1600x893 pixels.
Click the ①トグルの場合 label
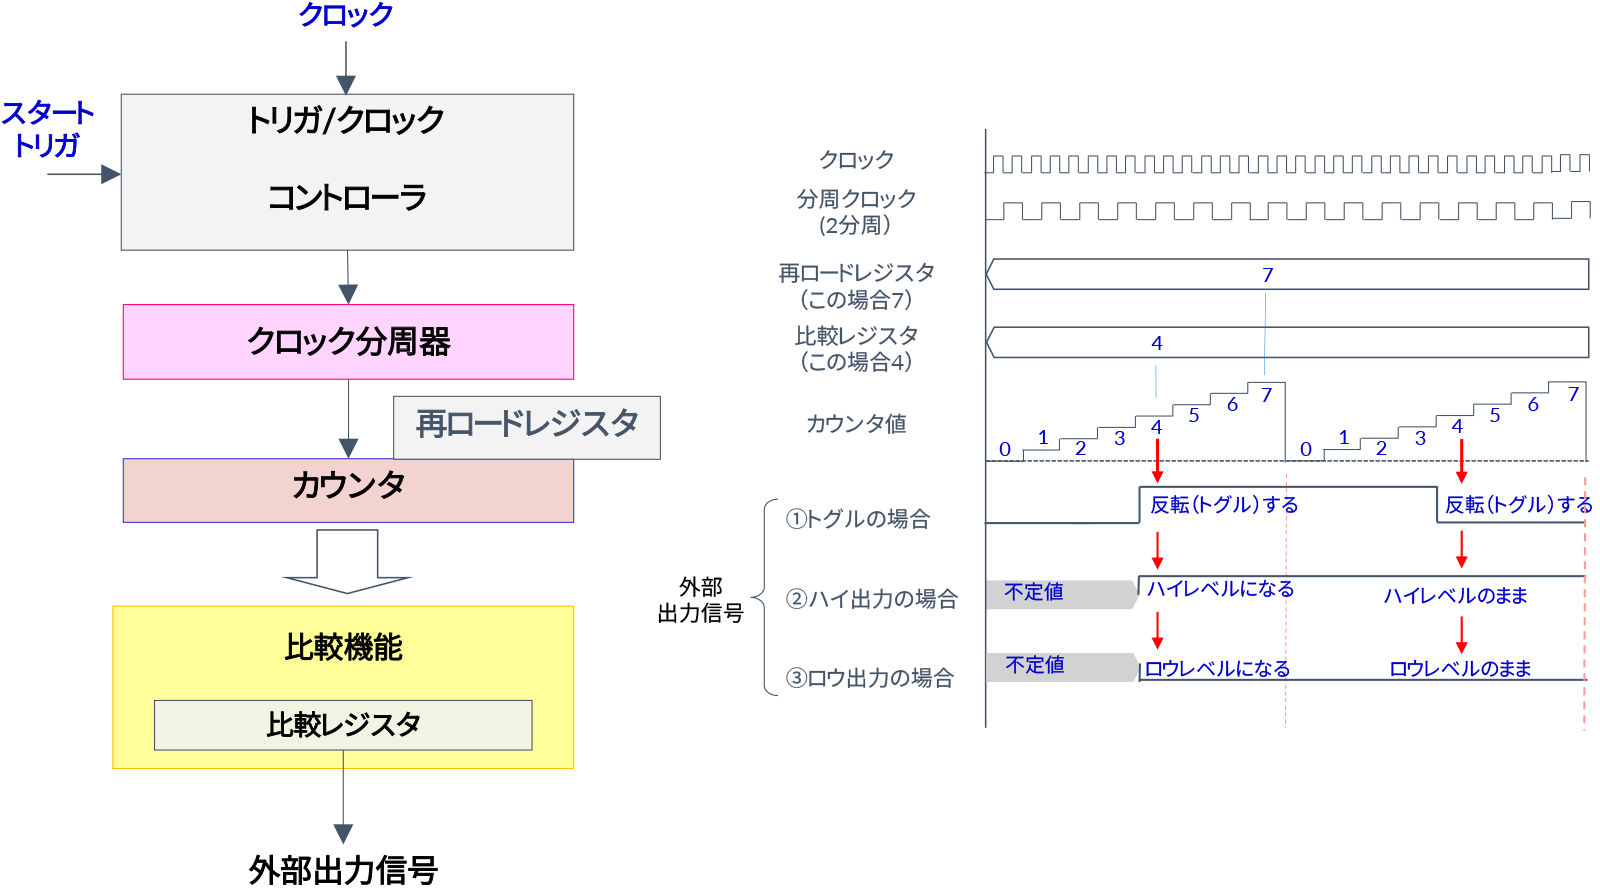coord(858,519)
